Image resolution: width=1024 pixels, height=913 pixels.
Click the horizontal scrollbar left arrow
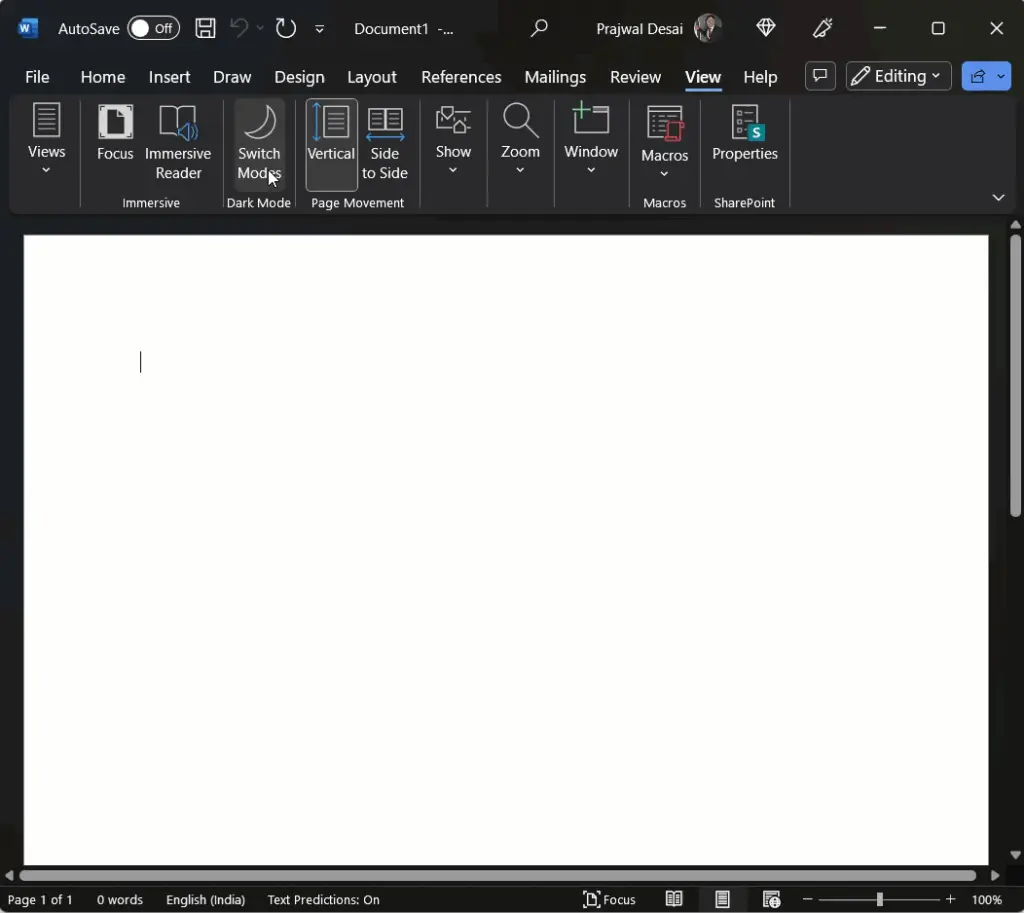(x=9, y=875)
